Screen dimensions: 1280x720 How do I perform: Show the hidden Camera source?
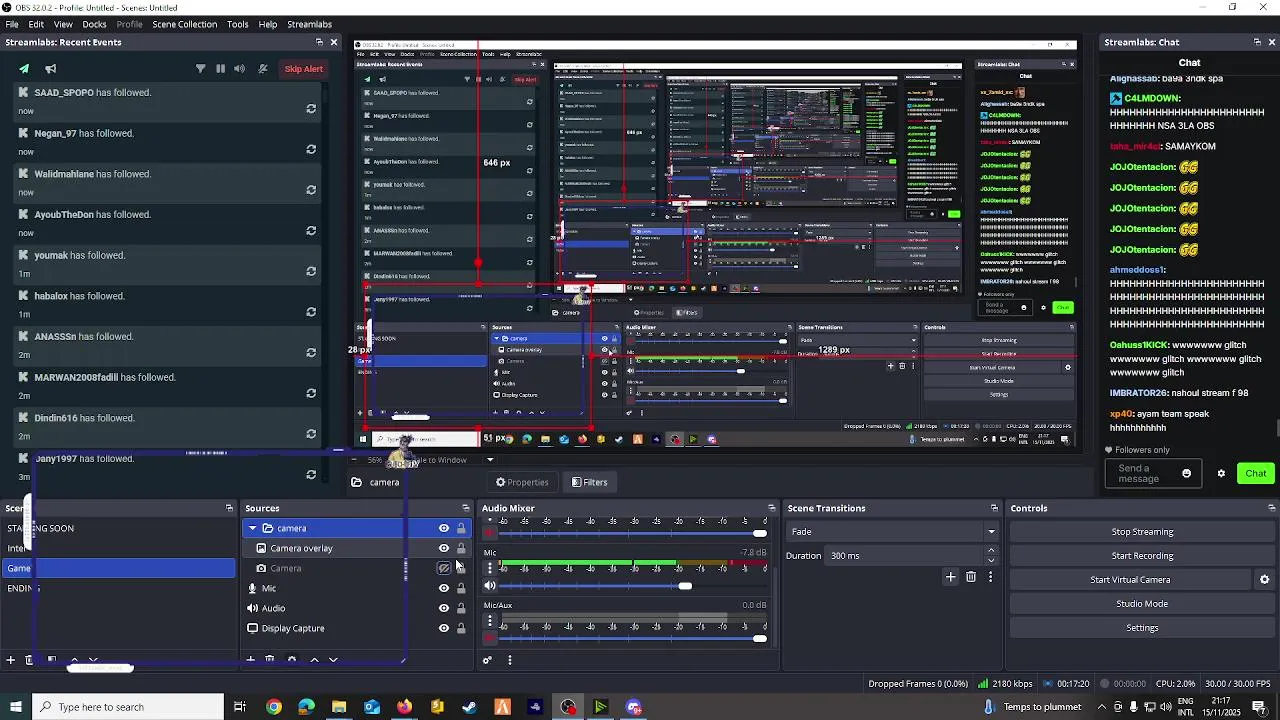tap(444, 568)
